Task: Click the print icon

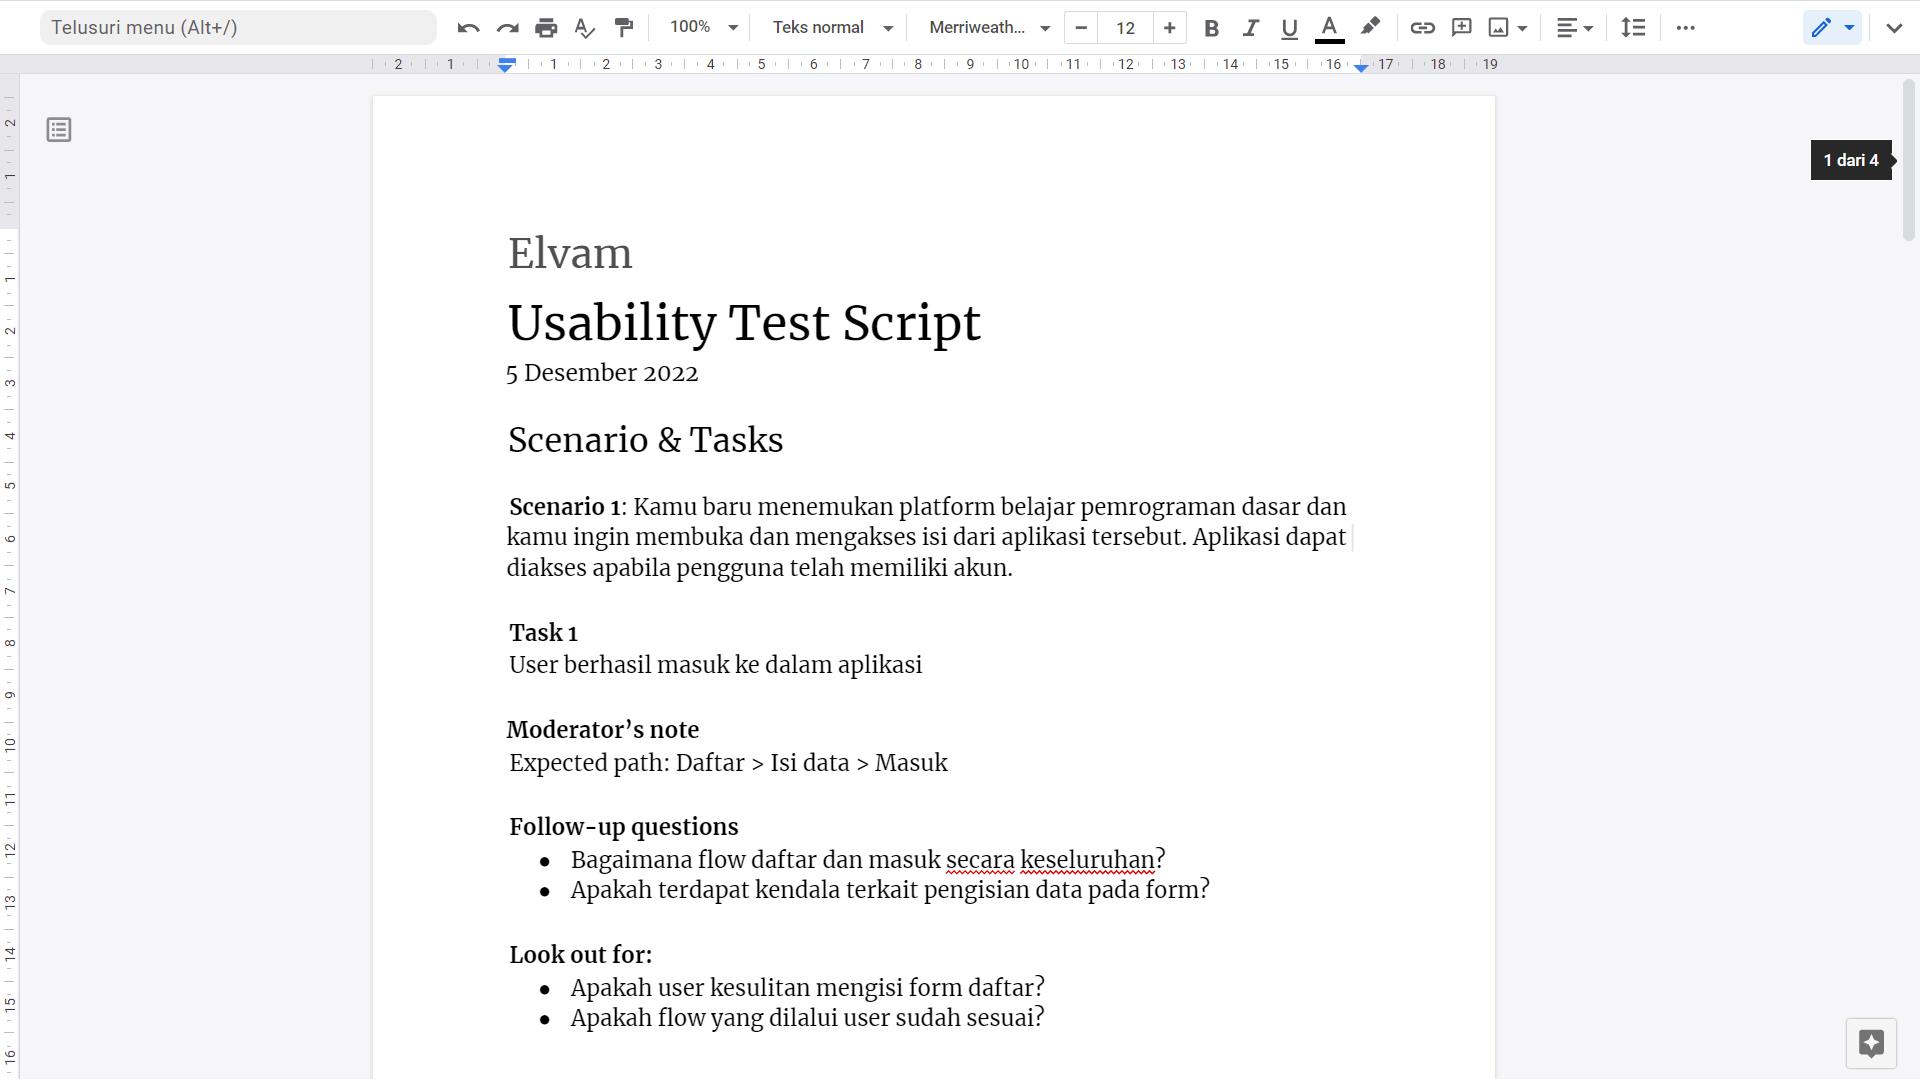Action: [x=546, y=28]
